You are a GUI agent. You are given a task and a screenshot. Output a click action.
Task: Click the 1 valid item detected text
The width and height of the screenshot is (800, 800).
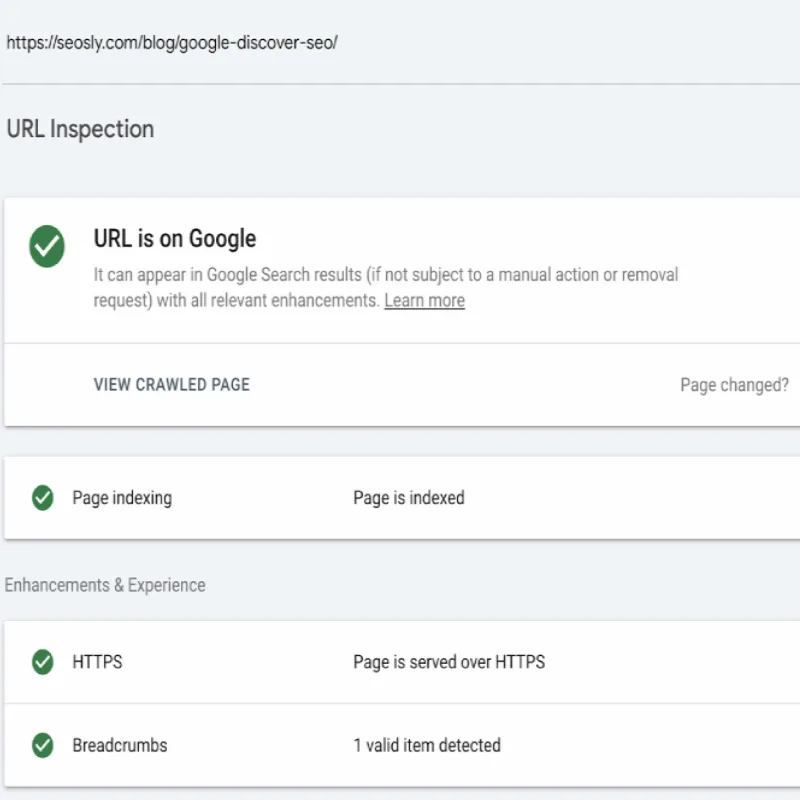pos(427,745)
